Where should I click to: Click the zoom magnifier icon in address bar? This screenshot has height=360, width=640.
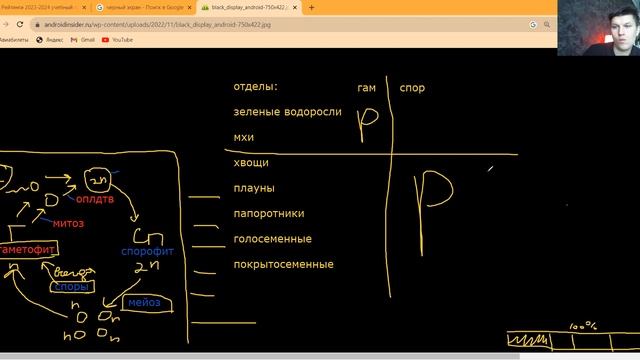point(547,25)
